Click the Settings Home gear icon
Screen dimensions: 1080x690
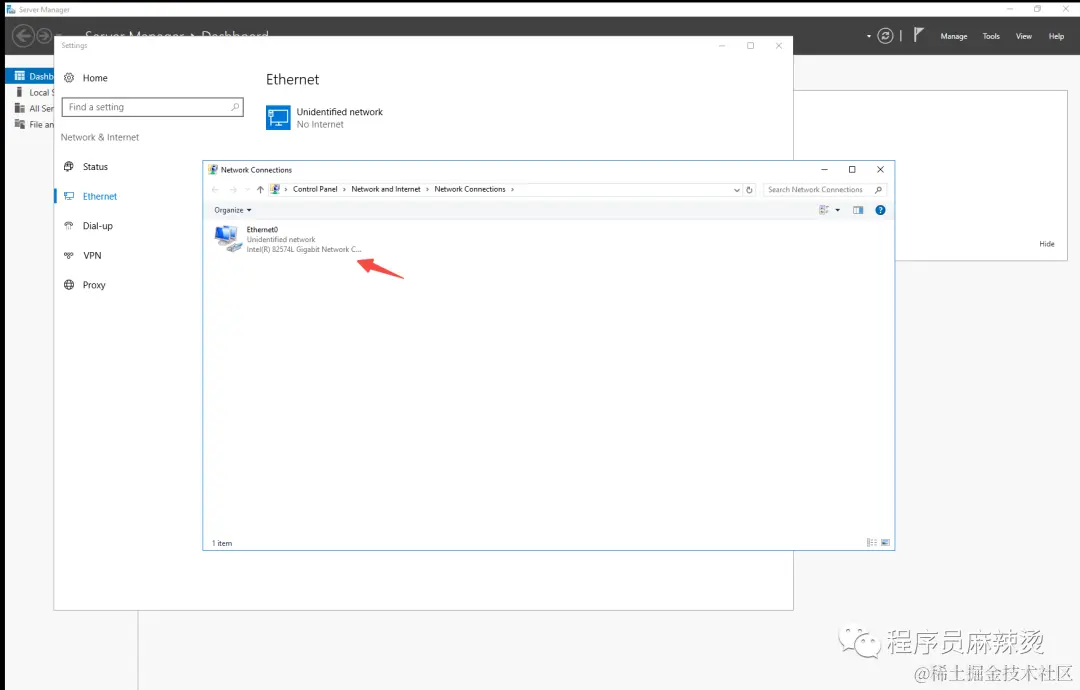coord(69,78)
